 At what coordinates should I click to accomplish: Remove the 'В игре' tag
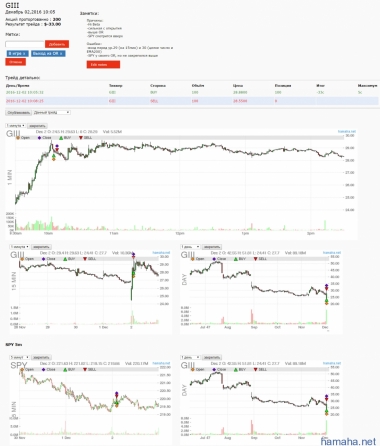click(24, 53)
